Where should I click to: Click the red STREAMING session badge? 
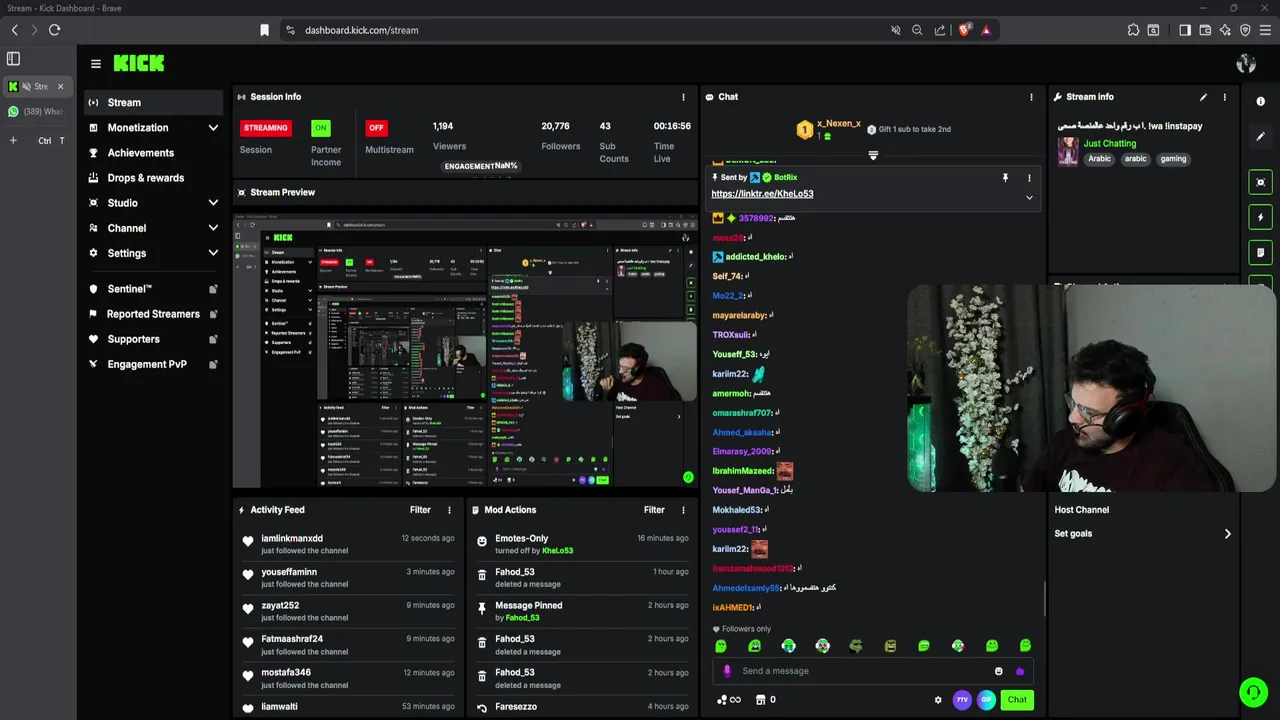[x=265, y=128]
